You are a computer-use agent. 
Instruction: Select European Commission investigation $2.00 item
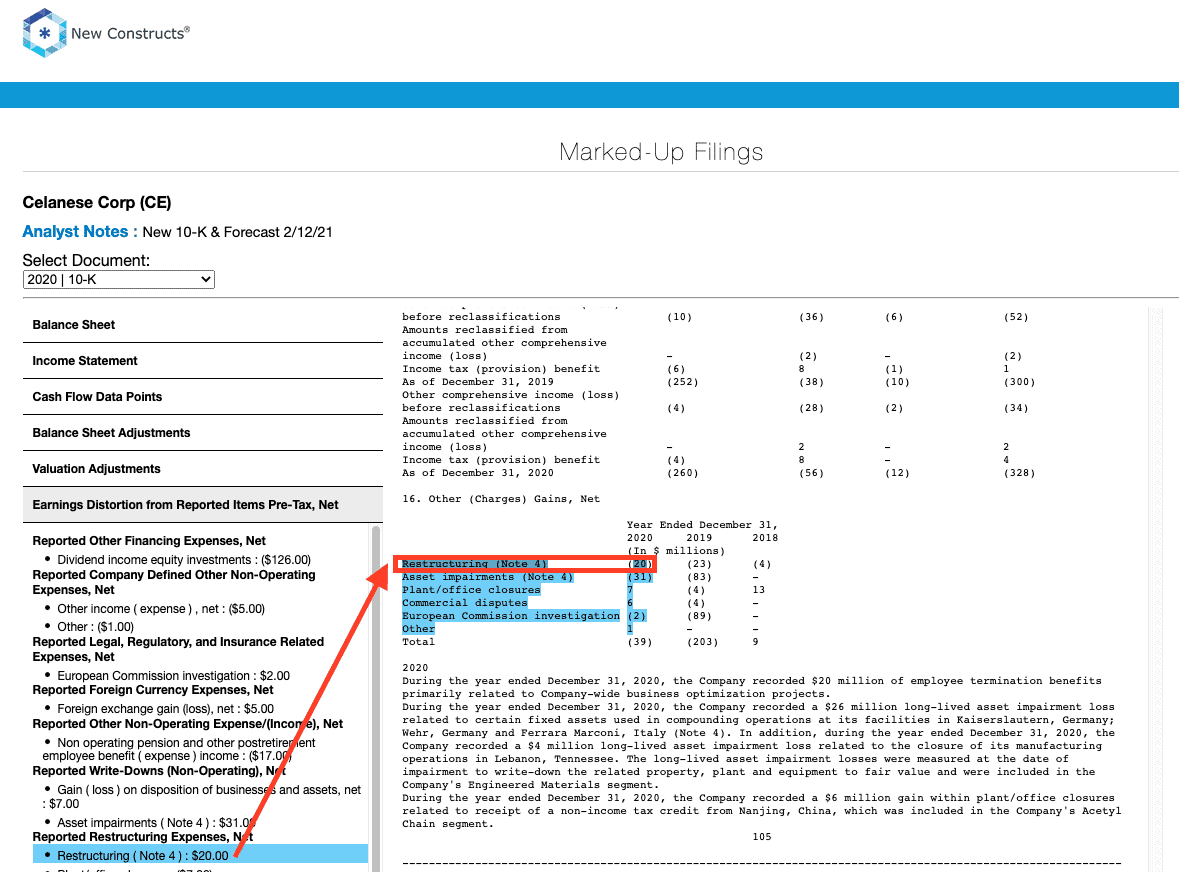click(x=174, y=676)
